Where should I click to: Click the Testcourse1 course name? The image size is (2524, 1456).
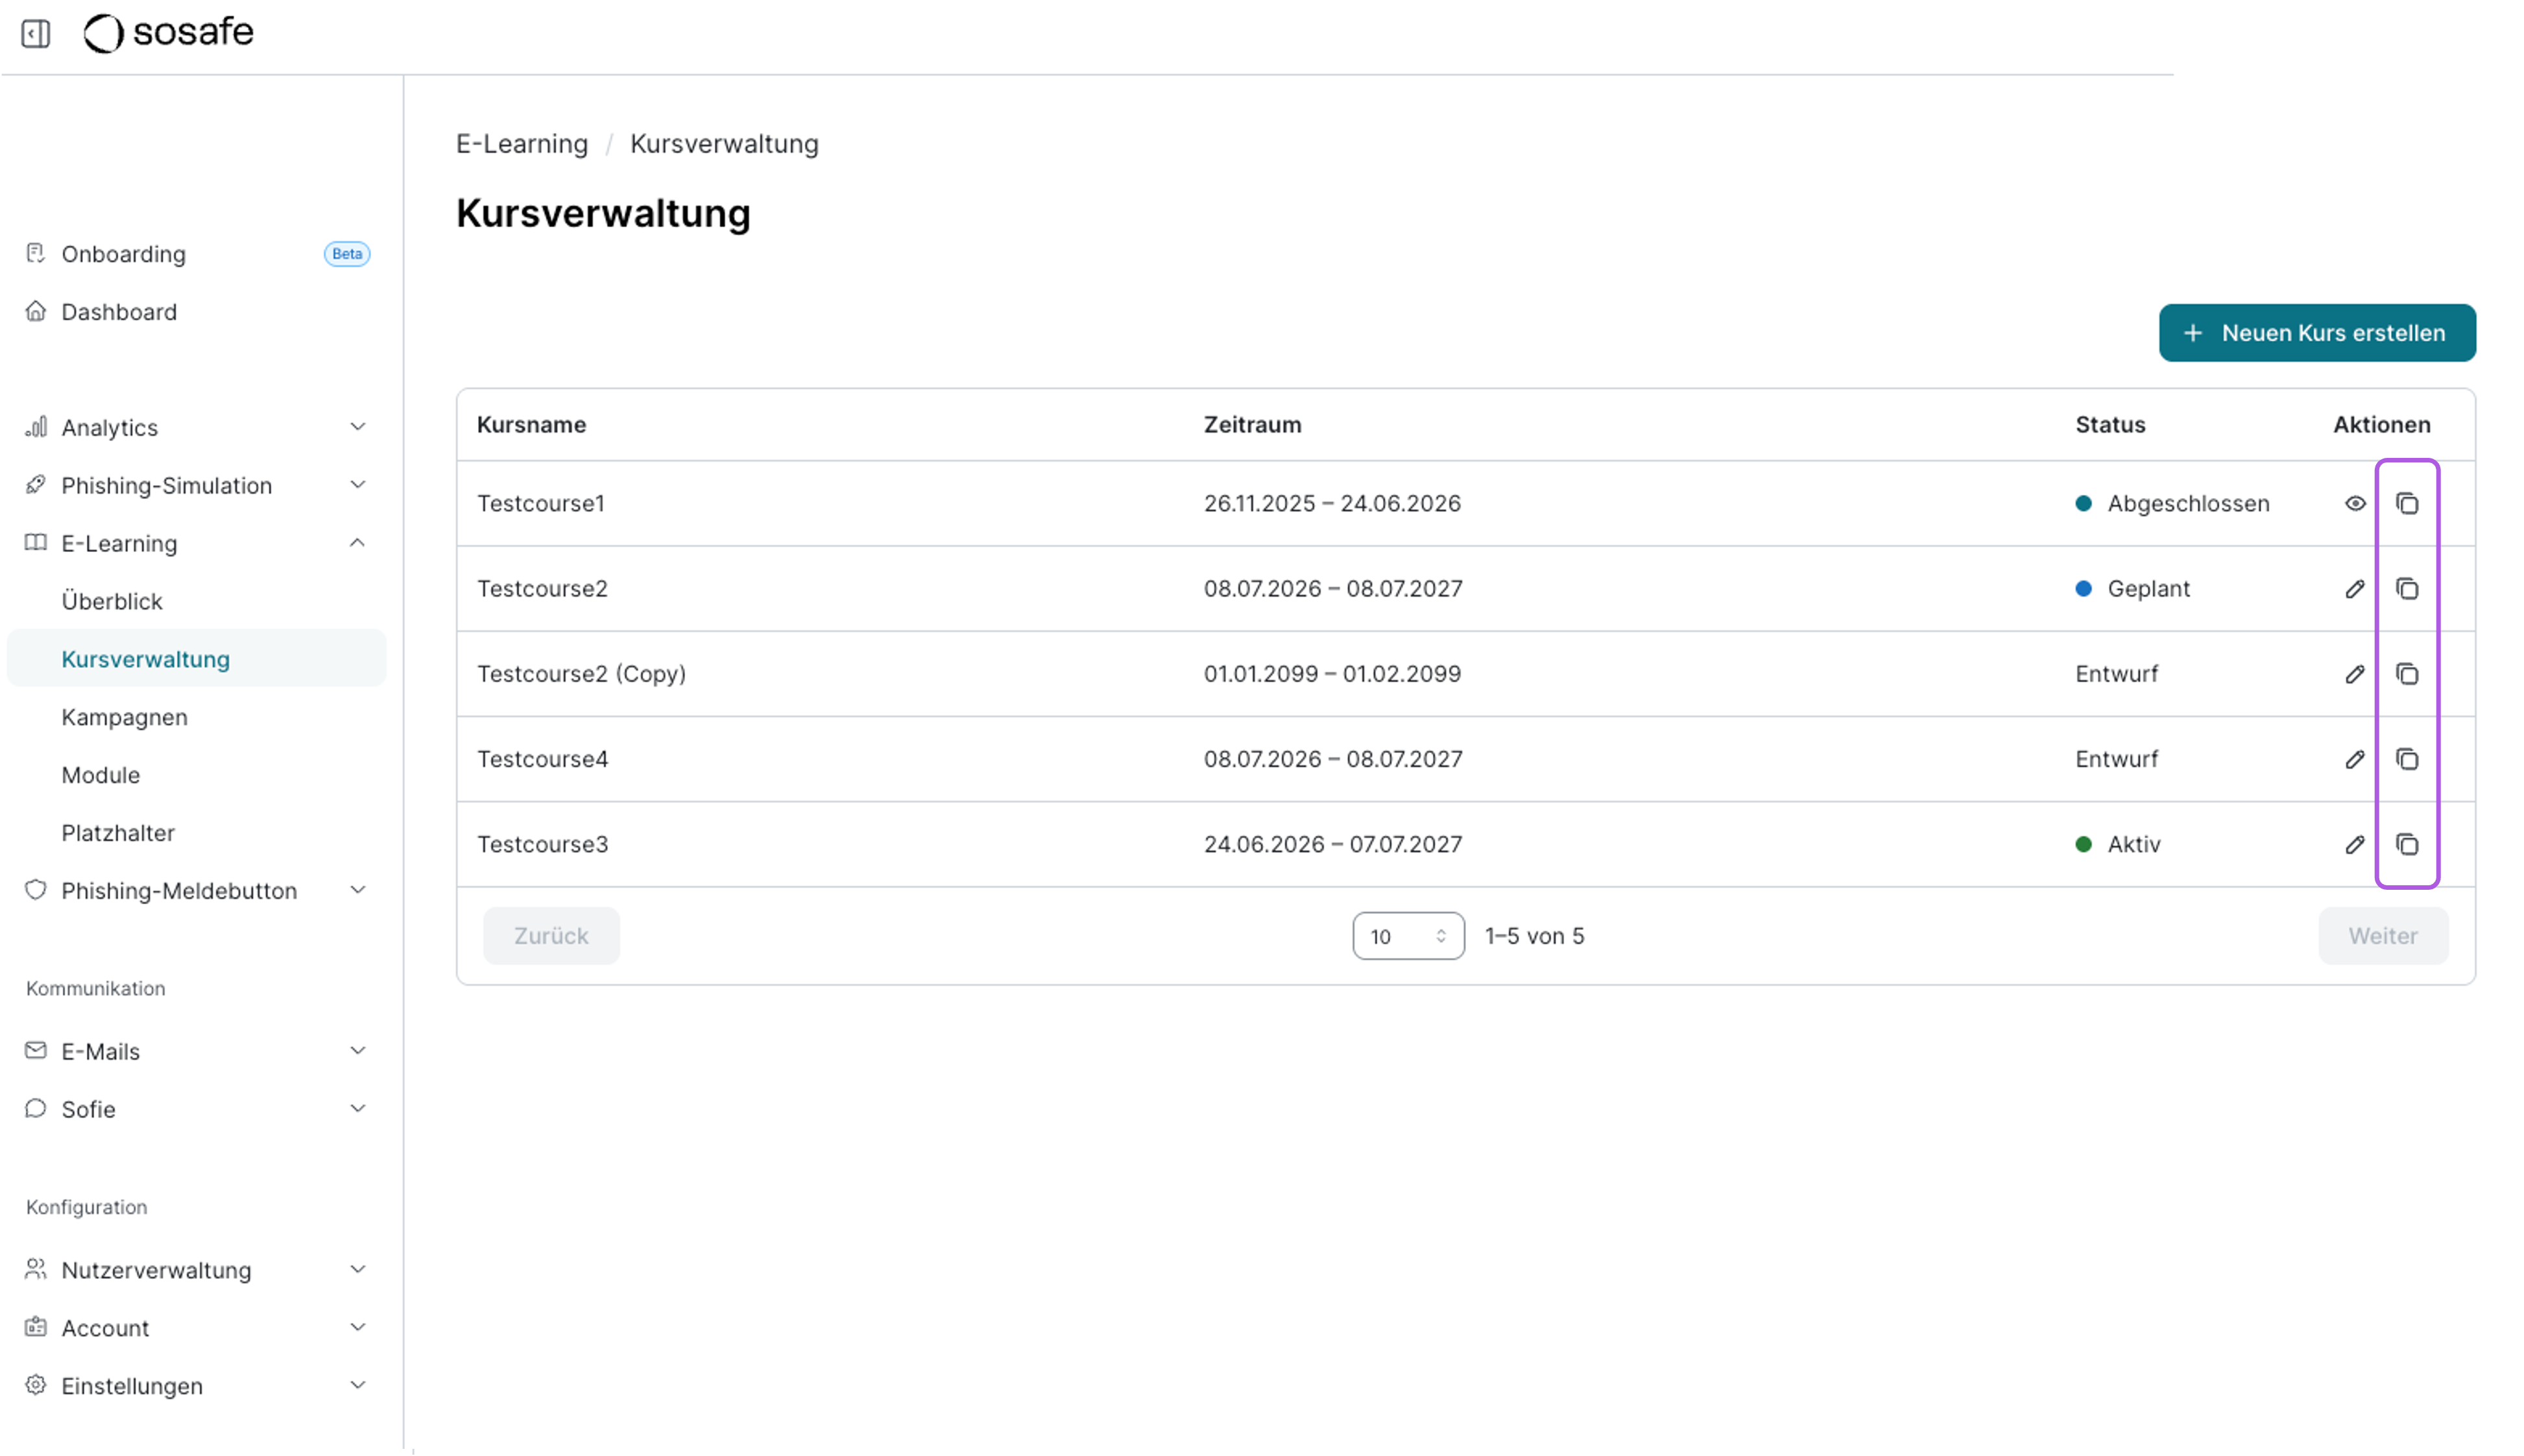tap(541, 504)
